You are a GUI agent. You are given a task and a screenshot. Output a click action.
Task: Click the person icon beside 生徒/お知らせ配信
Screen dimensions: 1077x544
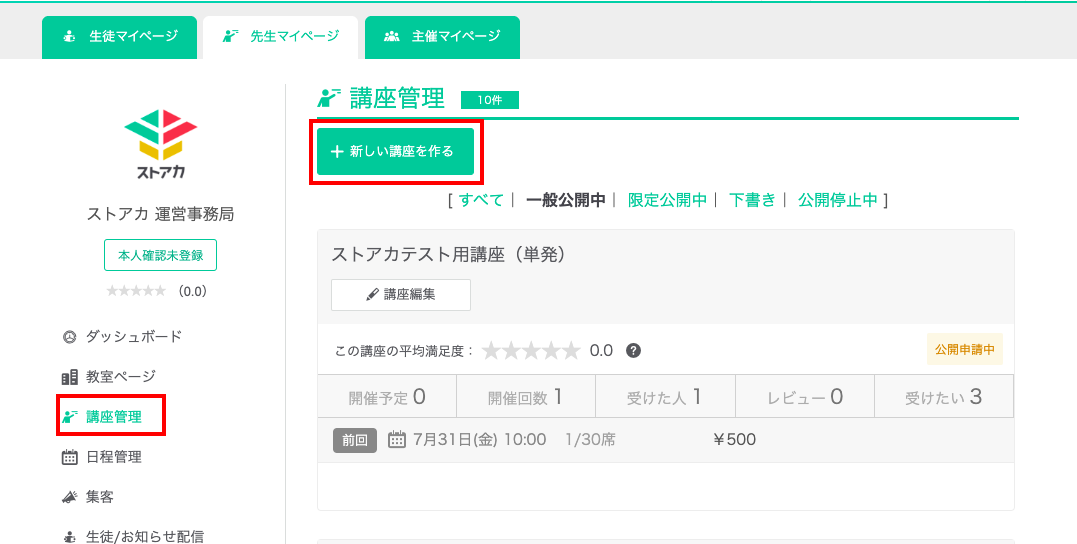pos(69,537)
